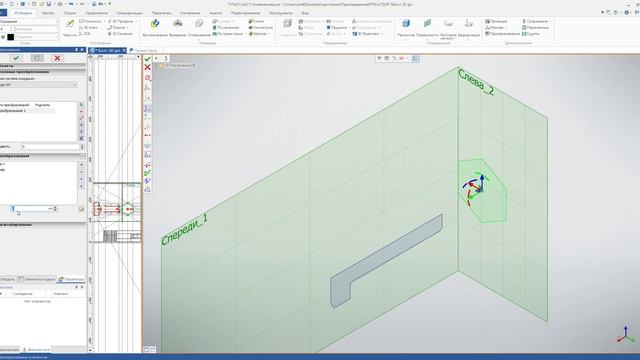
Task: Click the Слева_2 workplane label
Action: pyautogui.click(x=476, y=82)
